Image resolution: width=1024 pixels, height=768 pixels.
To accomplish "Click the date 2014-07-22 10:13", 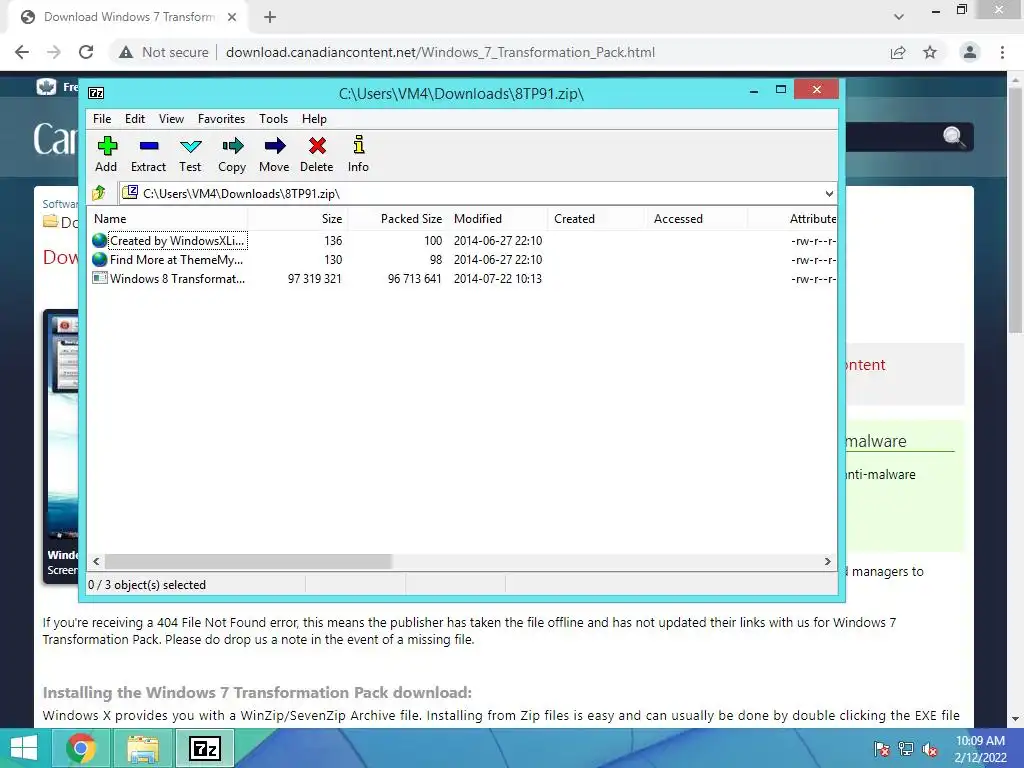I will (498, 278).
